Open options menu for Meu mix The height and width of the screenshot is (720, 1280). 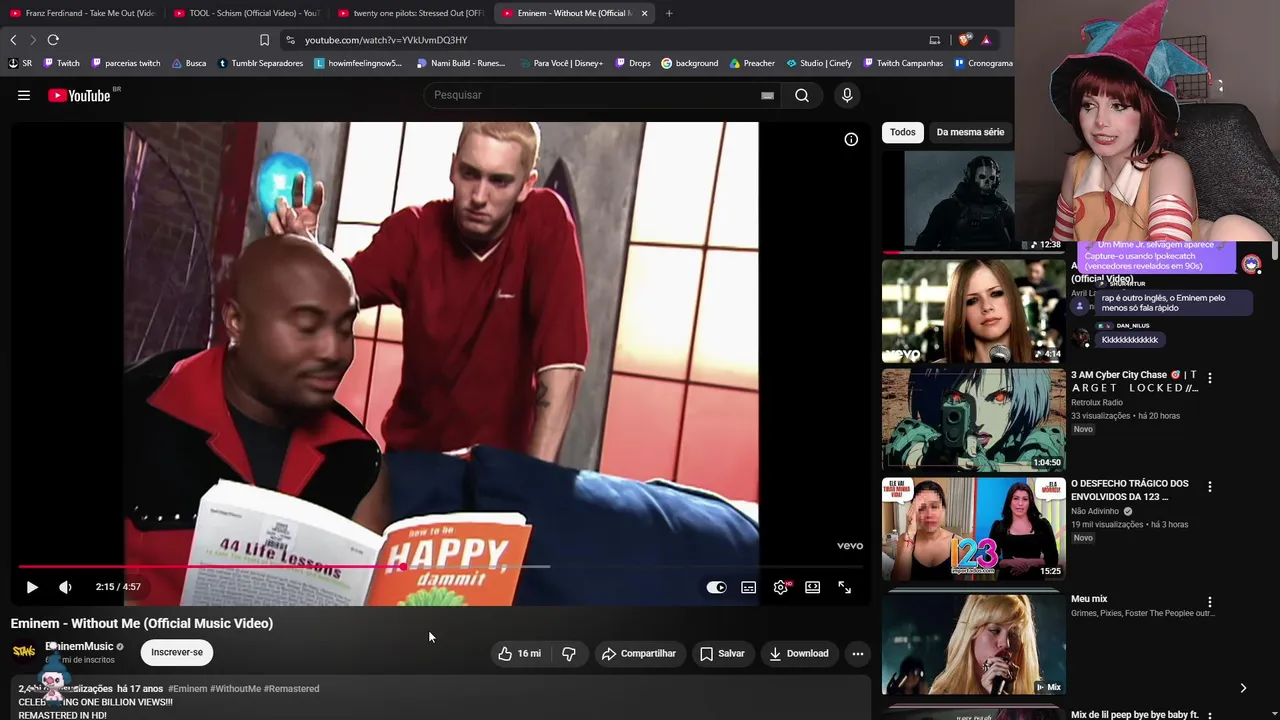coord(1210,602)
